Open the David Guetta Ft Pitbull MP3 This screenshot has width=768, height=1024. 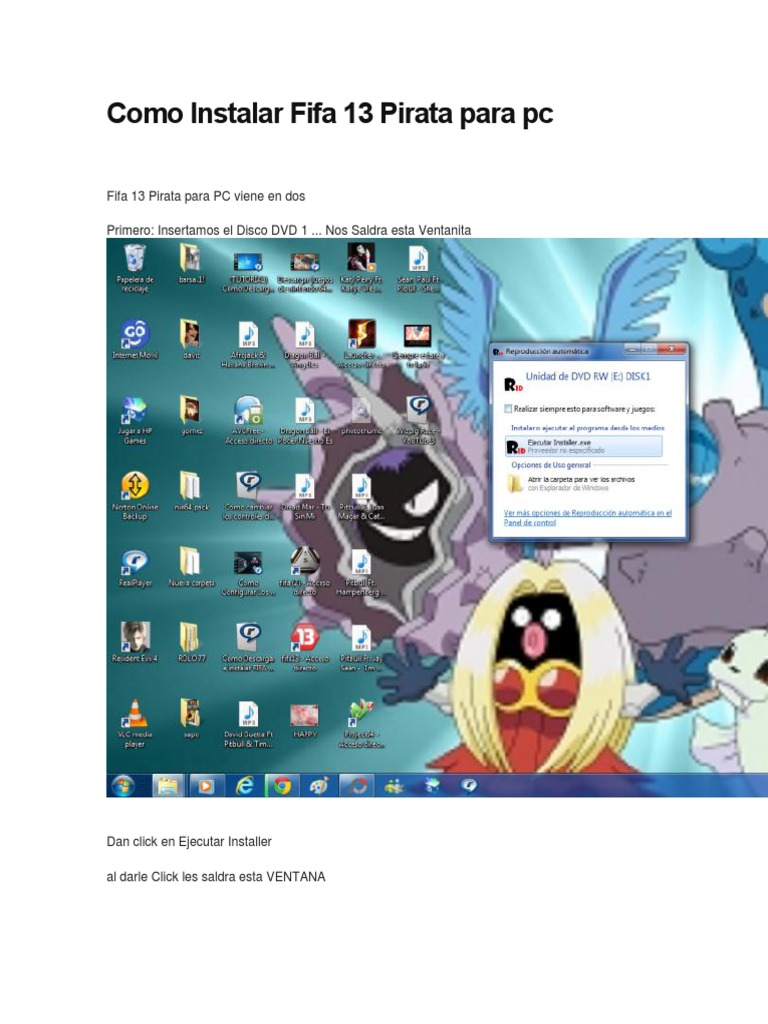(x=248, y=724)
